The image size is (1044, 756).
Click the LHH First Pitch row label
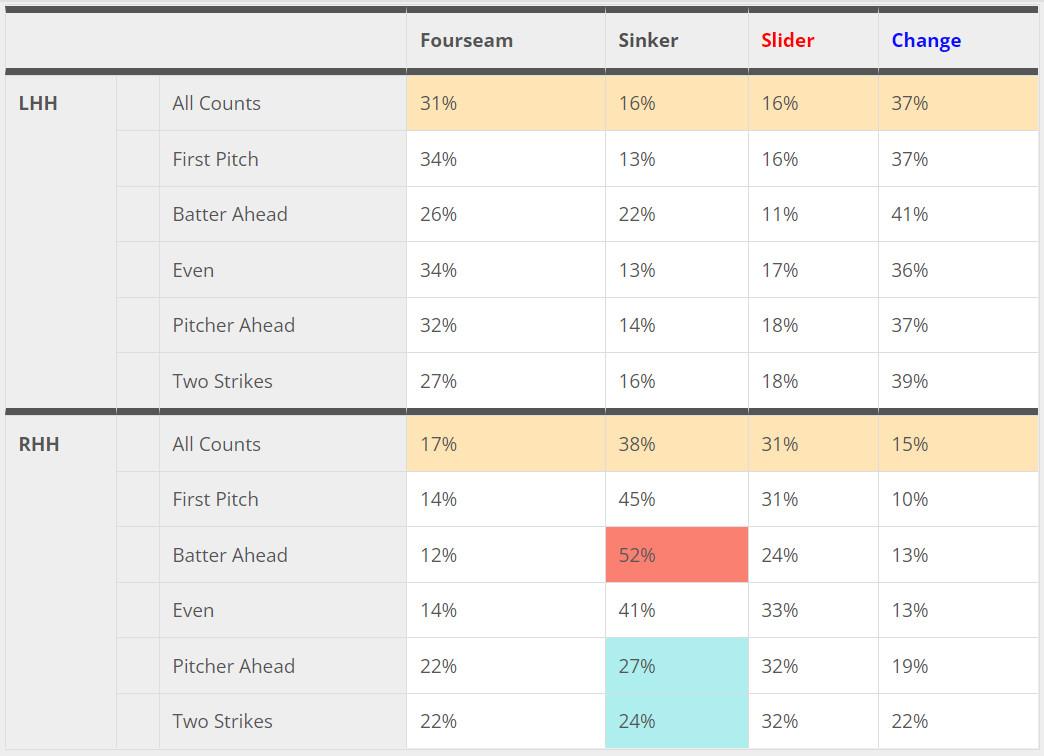coord(215,159)
